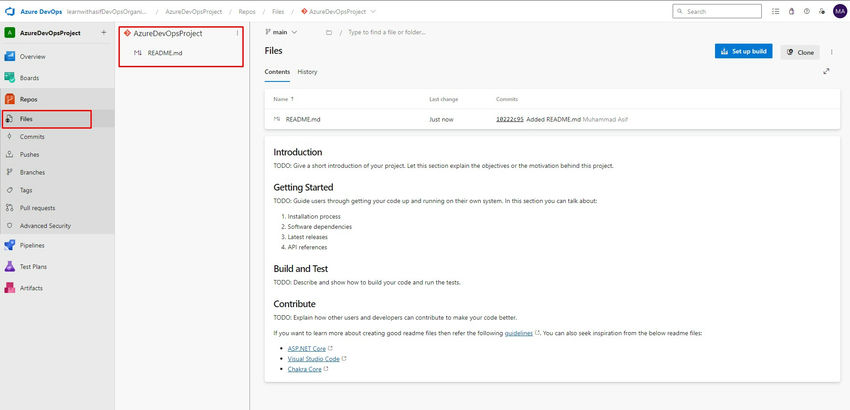Image resolution: width=850 pixels, height=410 pixels.
Task: Go to Test Plans in sidebar
Action: (x=36, y=266)
